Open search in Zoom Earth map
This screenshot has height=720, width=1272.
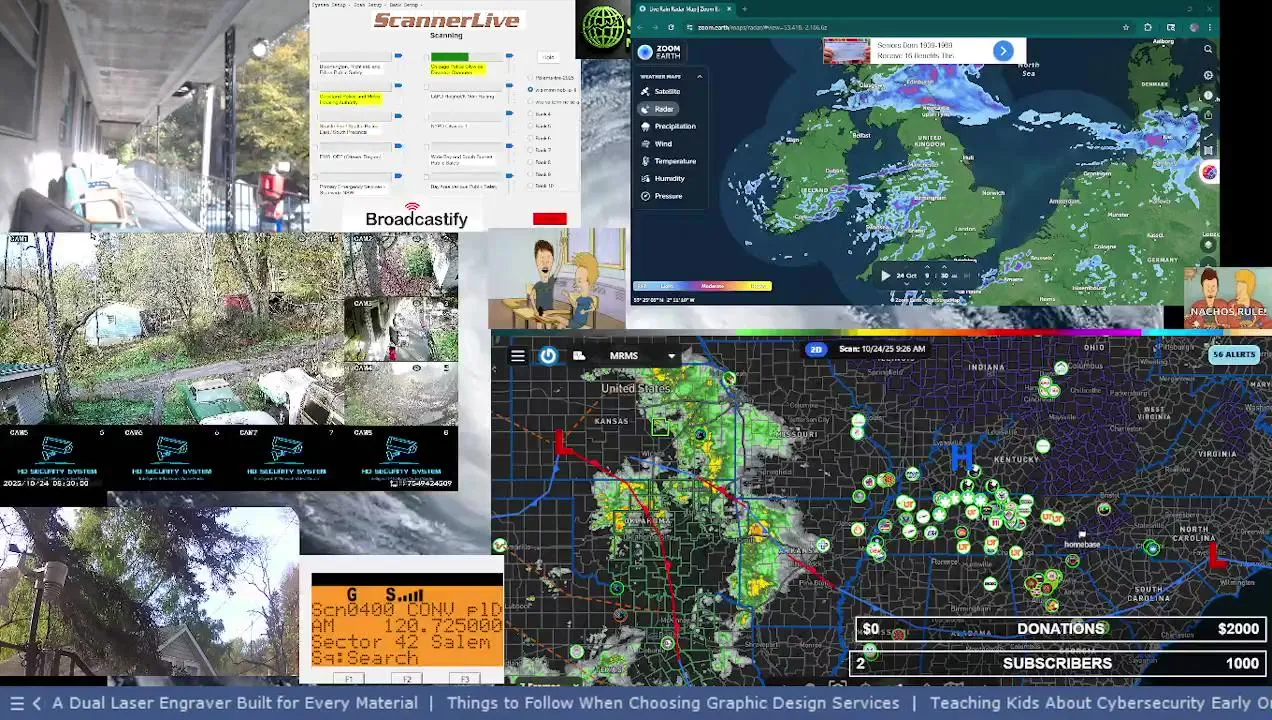(1208, 49)
